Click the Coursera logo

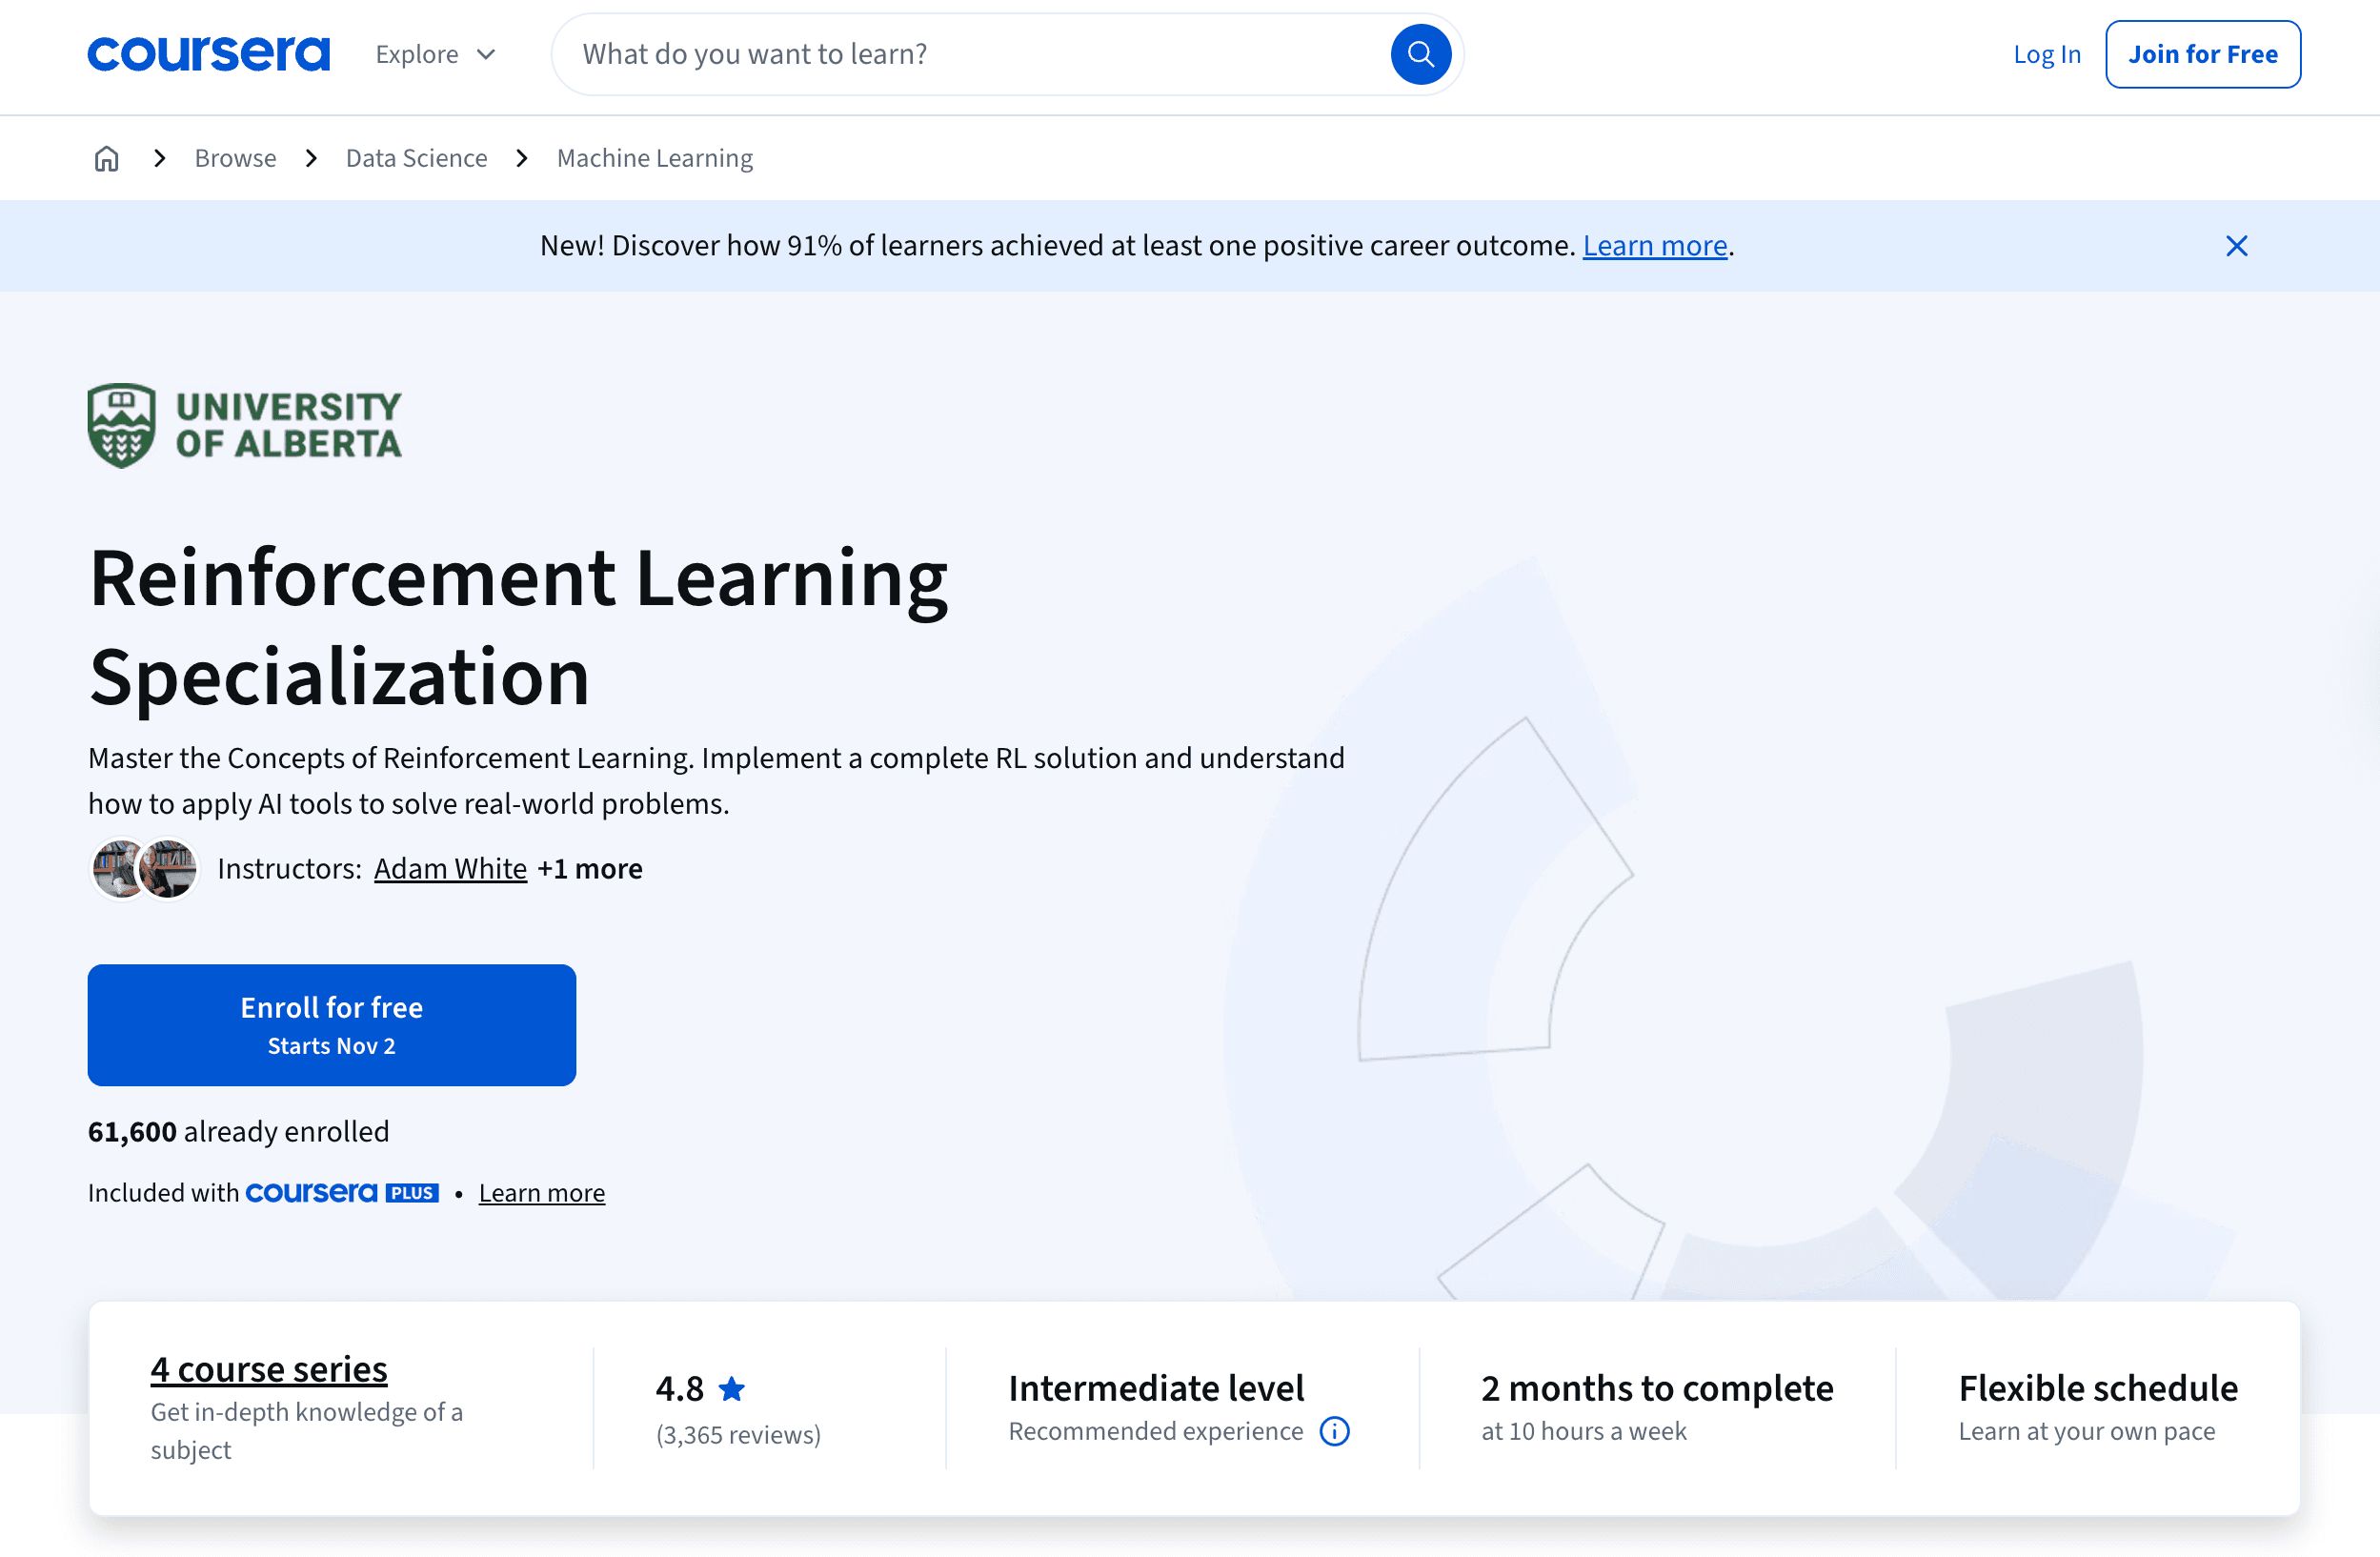208,54
